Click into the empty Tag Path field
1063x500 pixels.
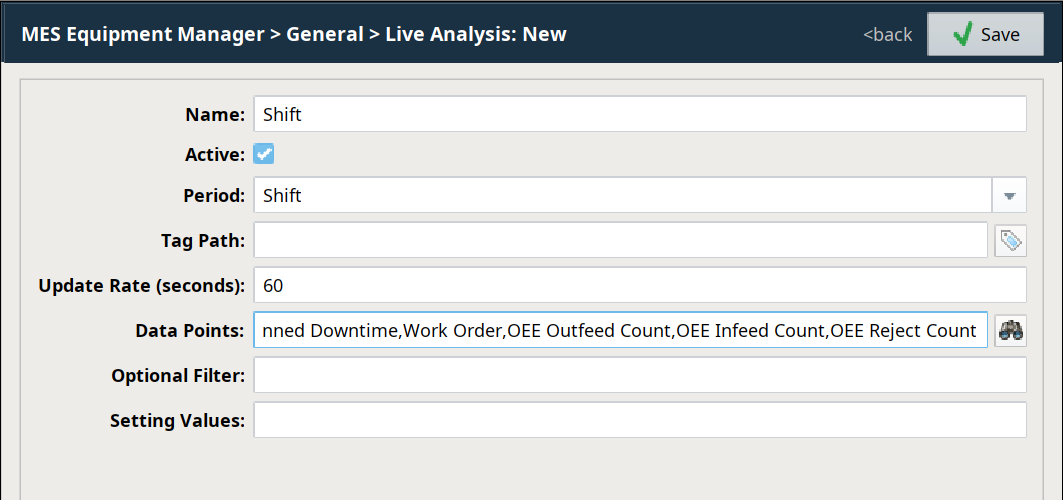620,240
